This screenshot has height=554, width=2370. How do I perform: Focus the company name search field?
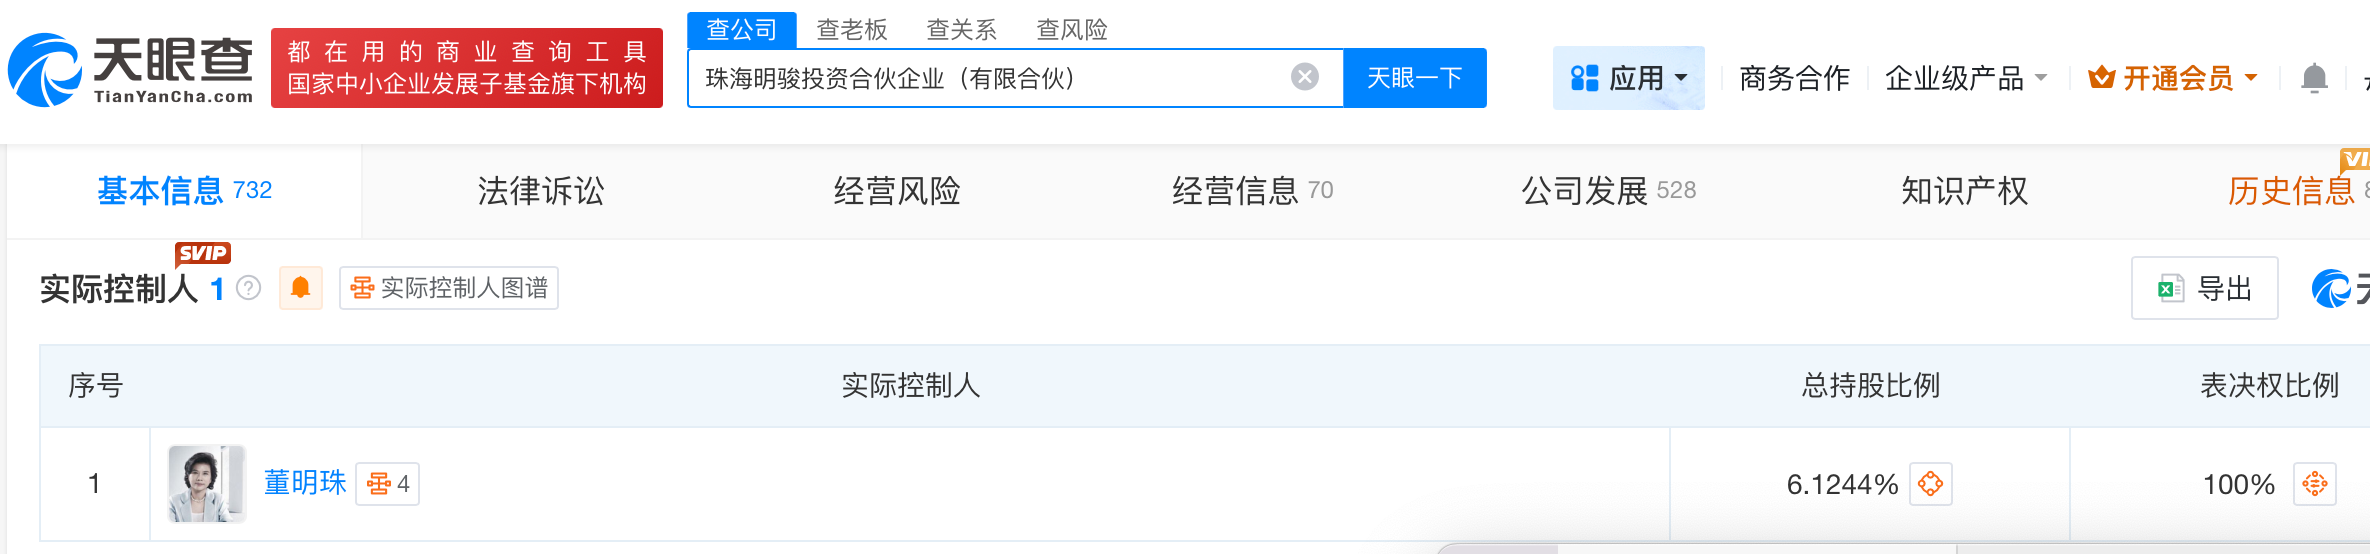click(990, 78)
